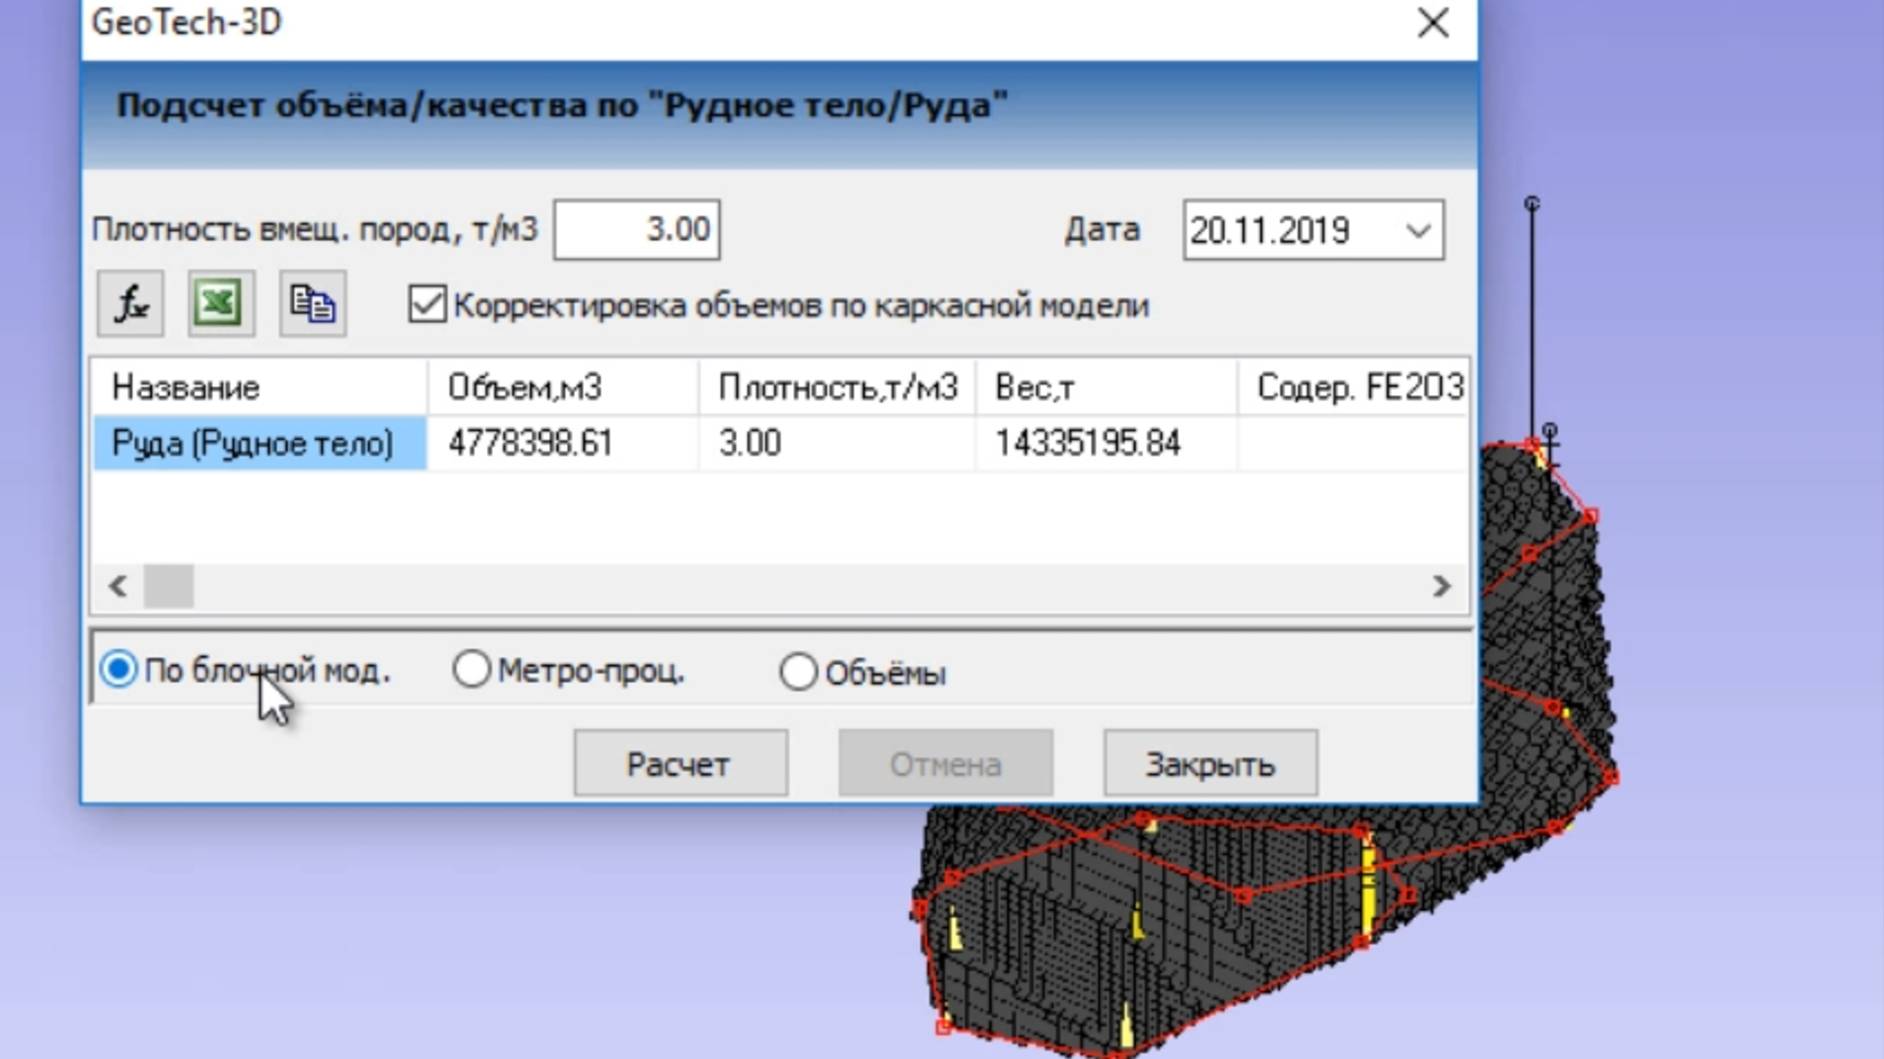Select the 'Метро-проц.' radio option
Viewport: 1884px width, 1059px height.
click(x=471, y=671)
